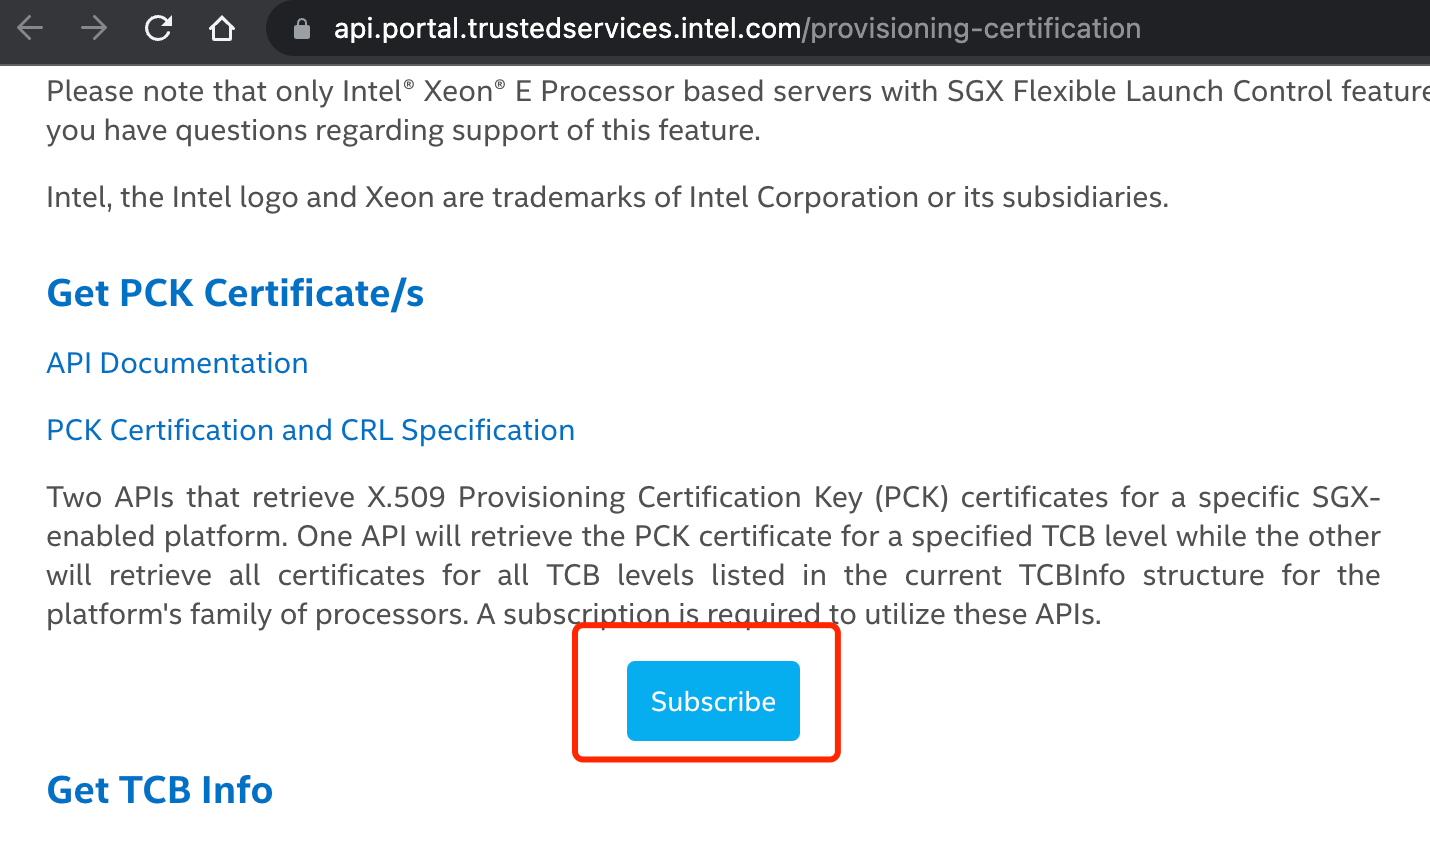Click the Get PCK Certificate/s heading
1430x842 pixels.
[235, 293]
